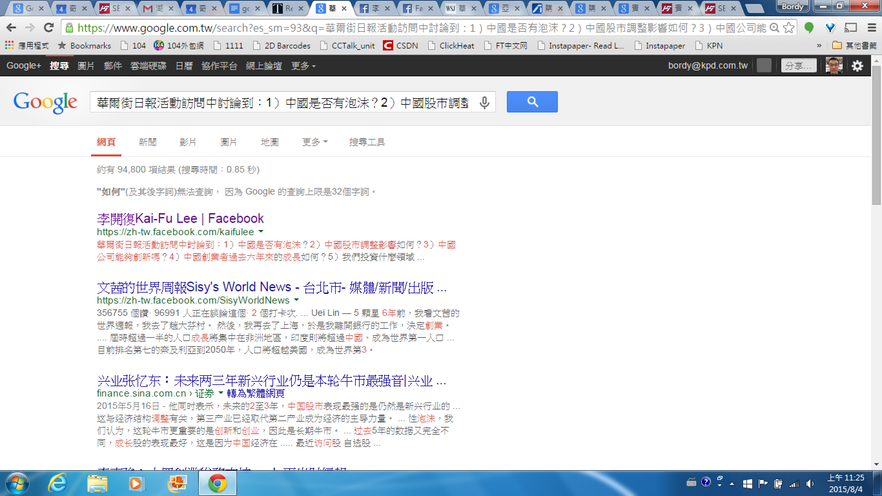882x496 pixels.
Task: Click the zoom magnifier icon in the address bar
Action: 775,28
